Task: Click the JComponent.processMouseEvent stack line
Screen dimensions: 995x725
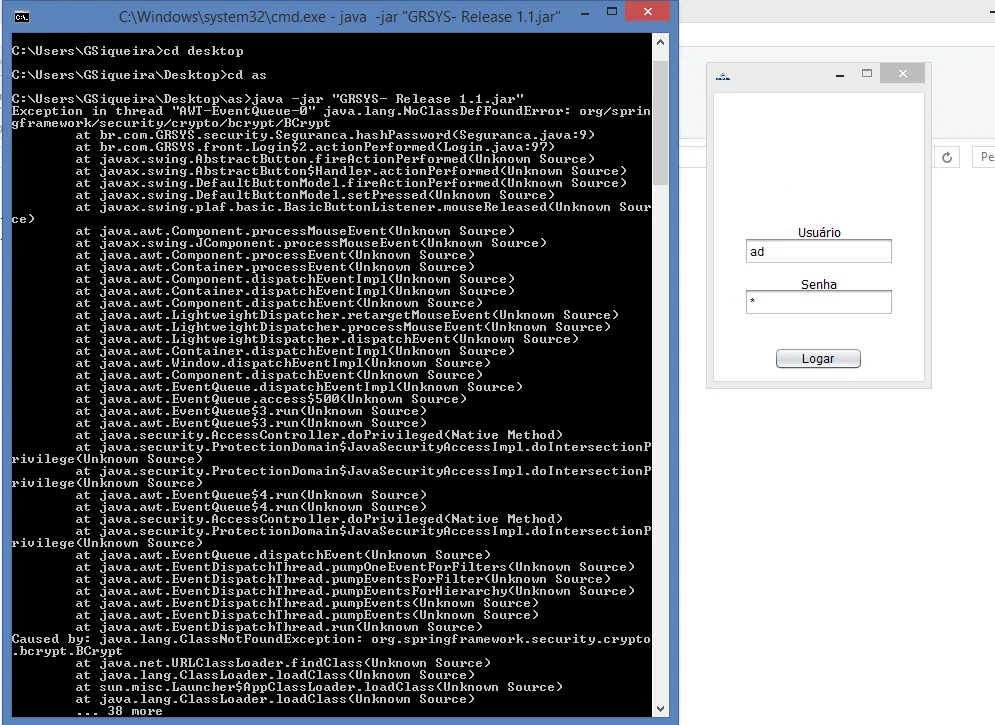Action: 311,243
